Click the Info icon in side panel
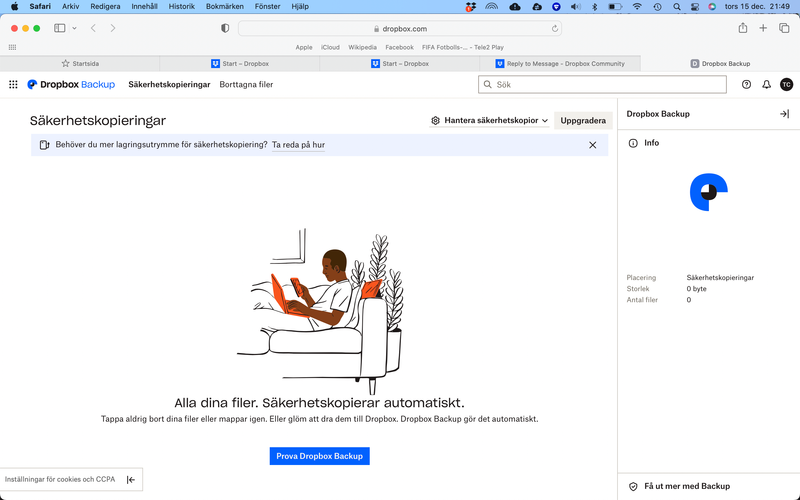 (633, 143)
